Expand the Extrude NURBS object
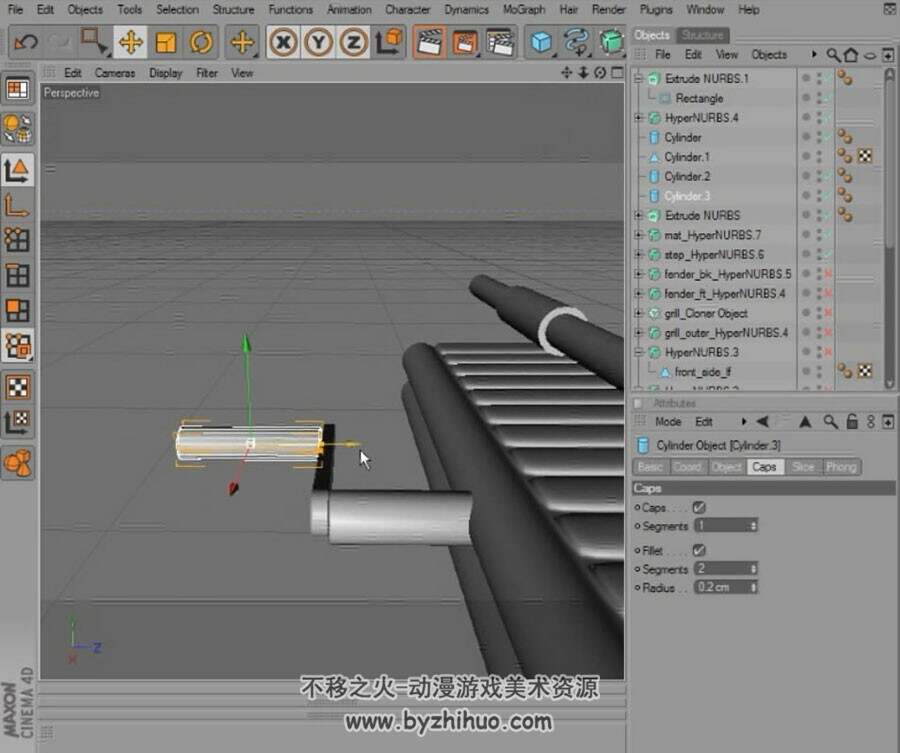Screen dimensions: 900x753 (x=638, y=215)
